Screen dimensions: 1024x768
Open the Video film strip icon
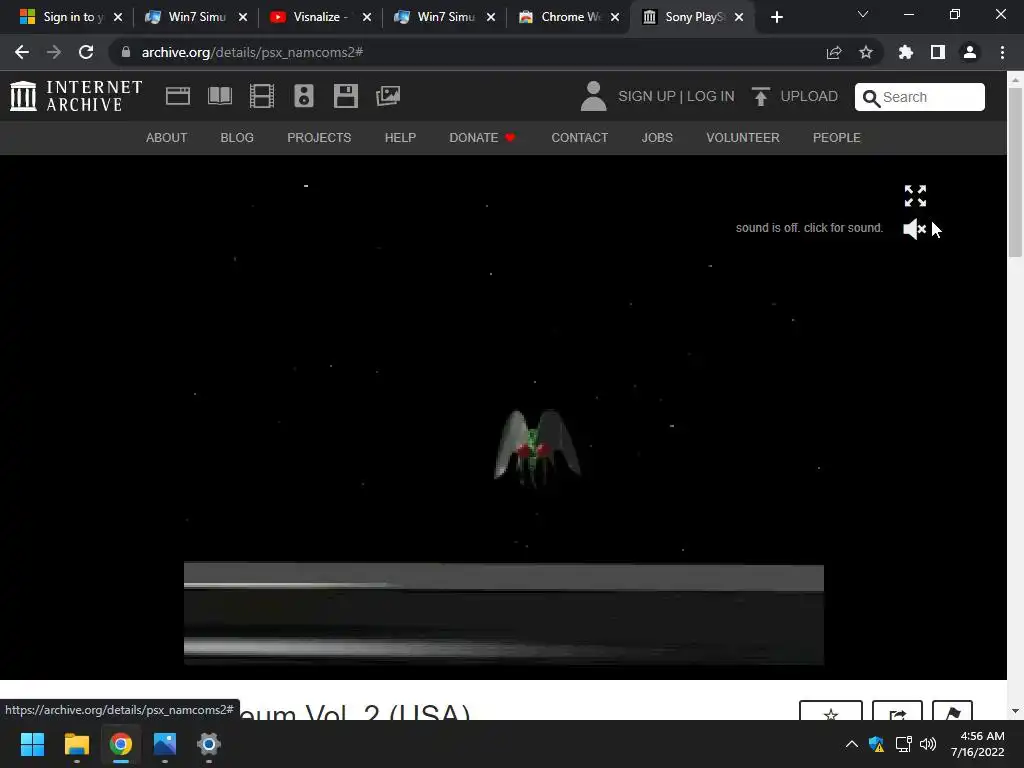tap(262, 96)
